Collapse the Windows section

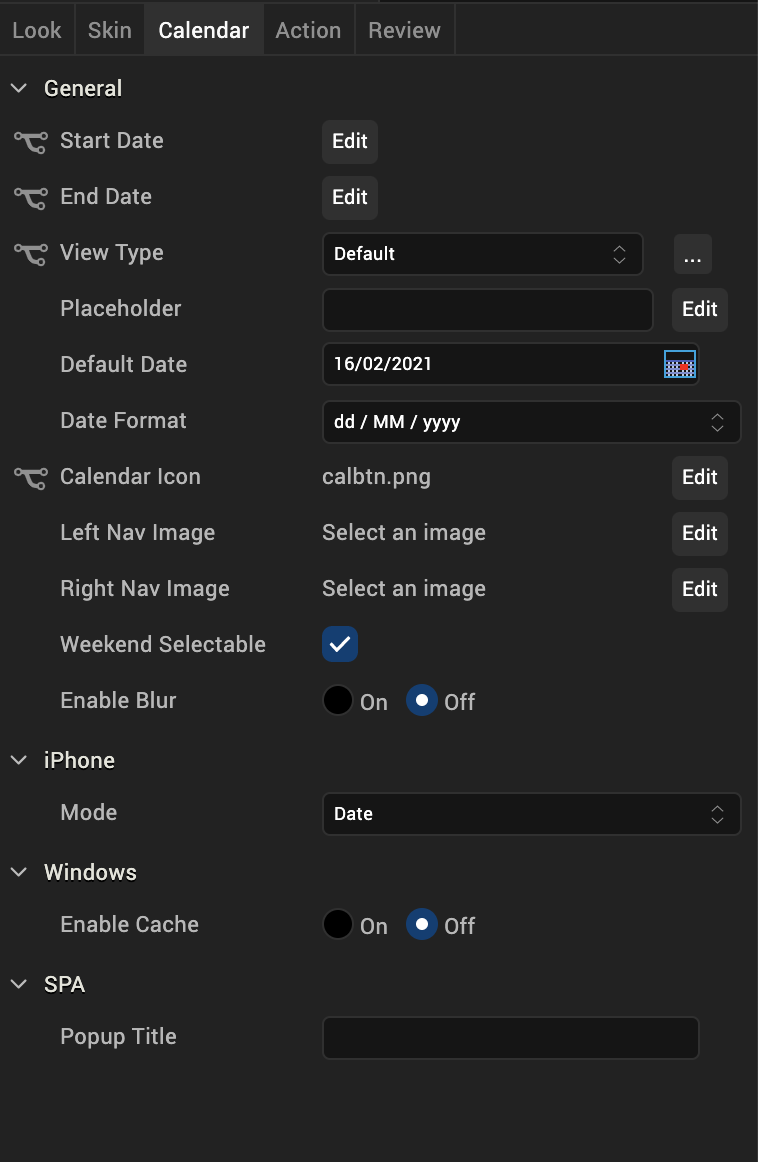19,872
